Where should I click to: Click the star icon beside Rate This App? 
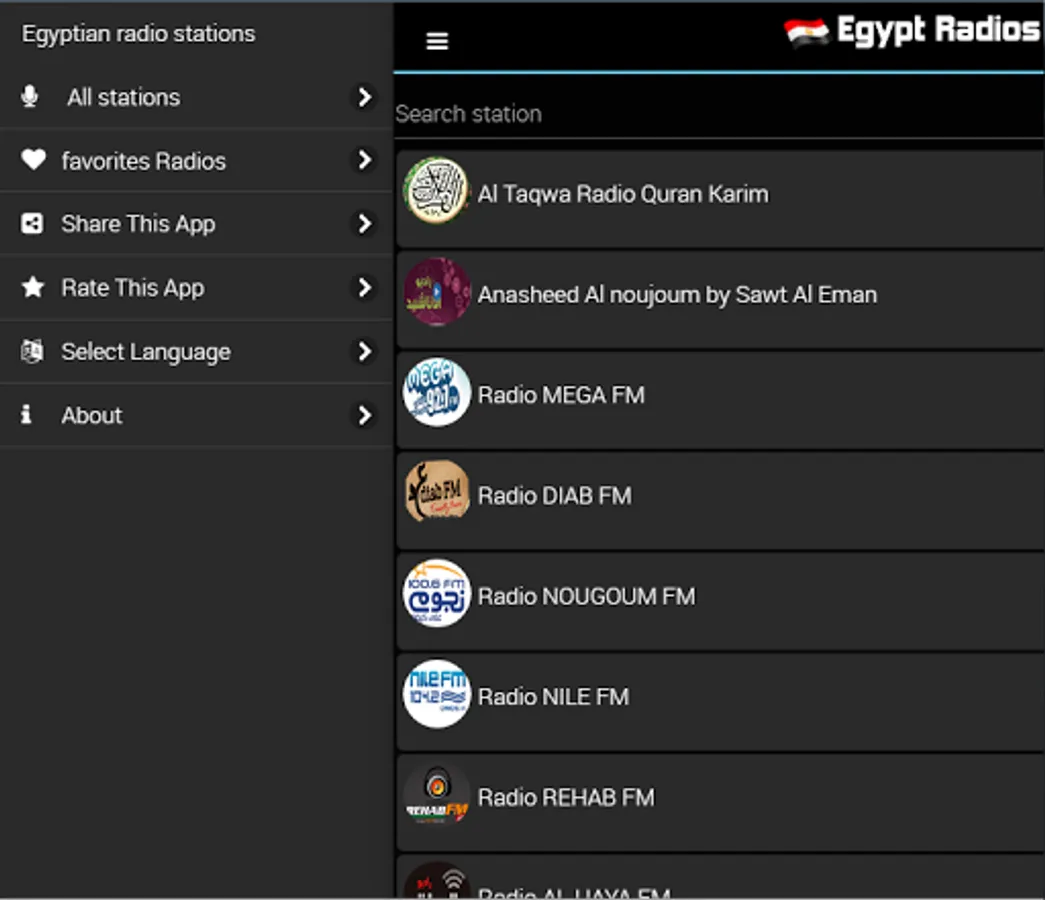(x=33, y=287)
